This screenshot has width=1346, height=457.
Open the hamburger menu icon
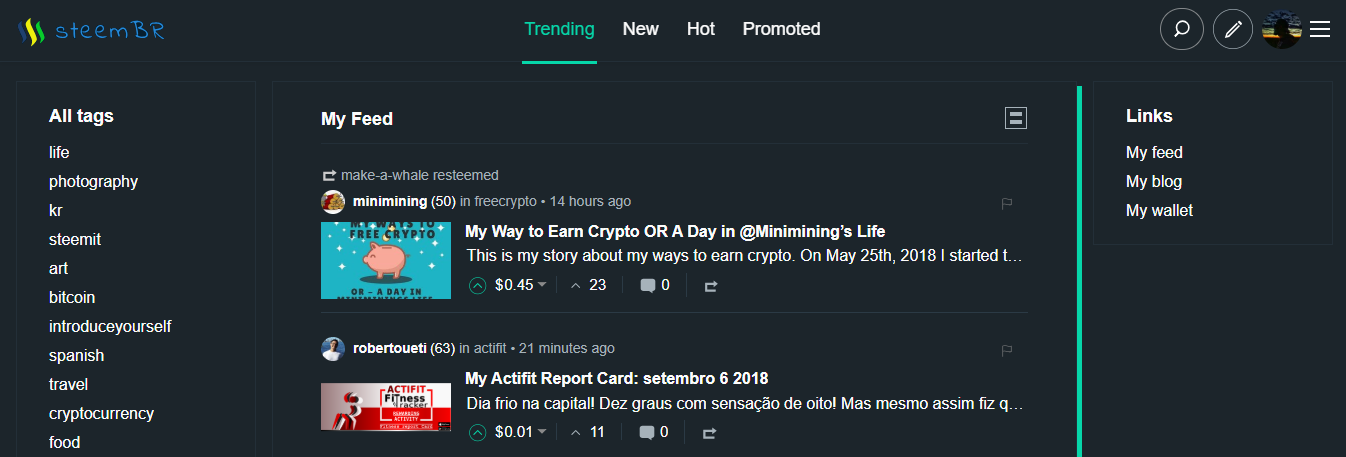pyautogui.click(x=1320, y=30)
